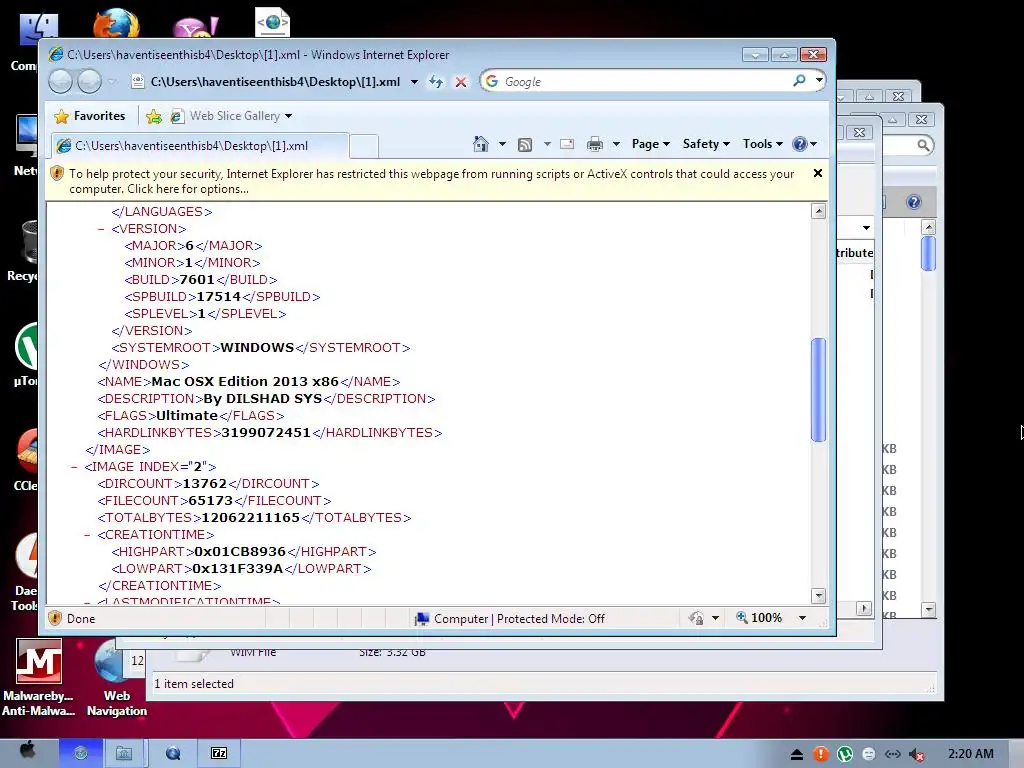Select the TOTALBYTES value 12062211165

tap(251, 517)
